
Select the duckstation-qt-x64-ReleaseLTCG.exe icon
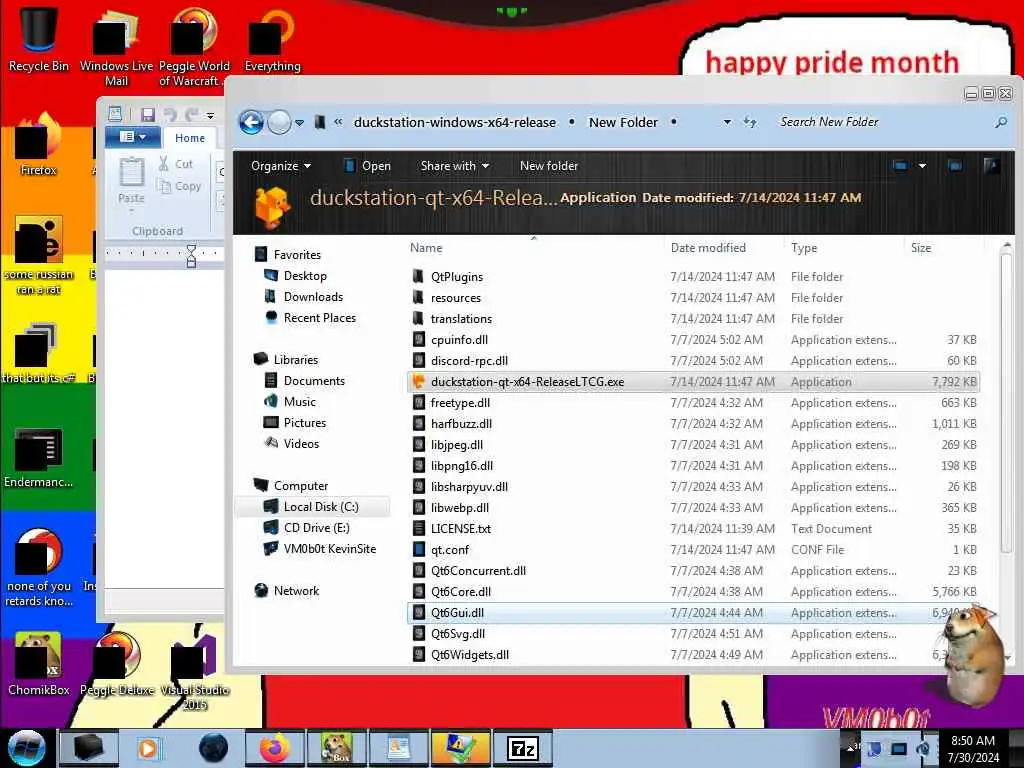tap(419, 381)
